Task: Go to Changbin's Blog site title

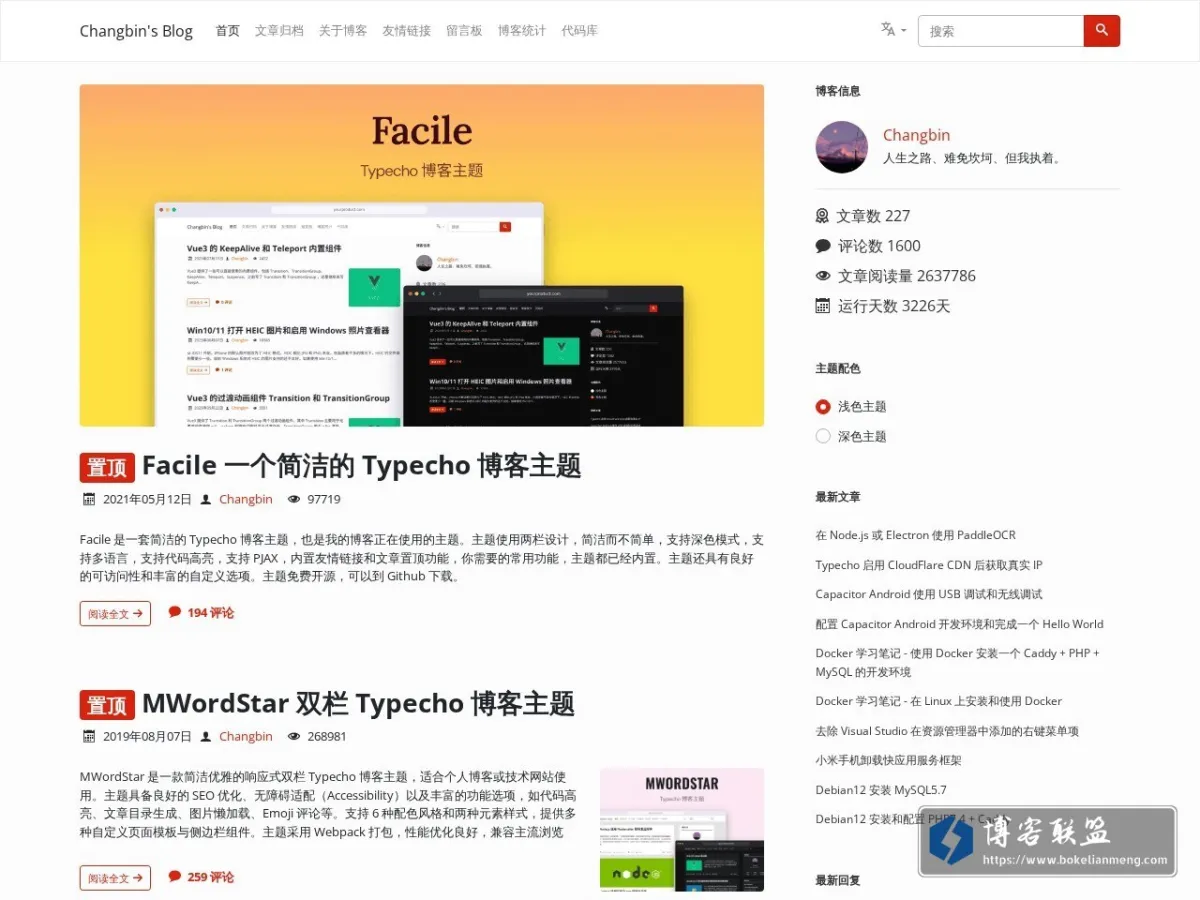Action: [x=136, y=31]
